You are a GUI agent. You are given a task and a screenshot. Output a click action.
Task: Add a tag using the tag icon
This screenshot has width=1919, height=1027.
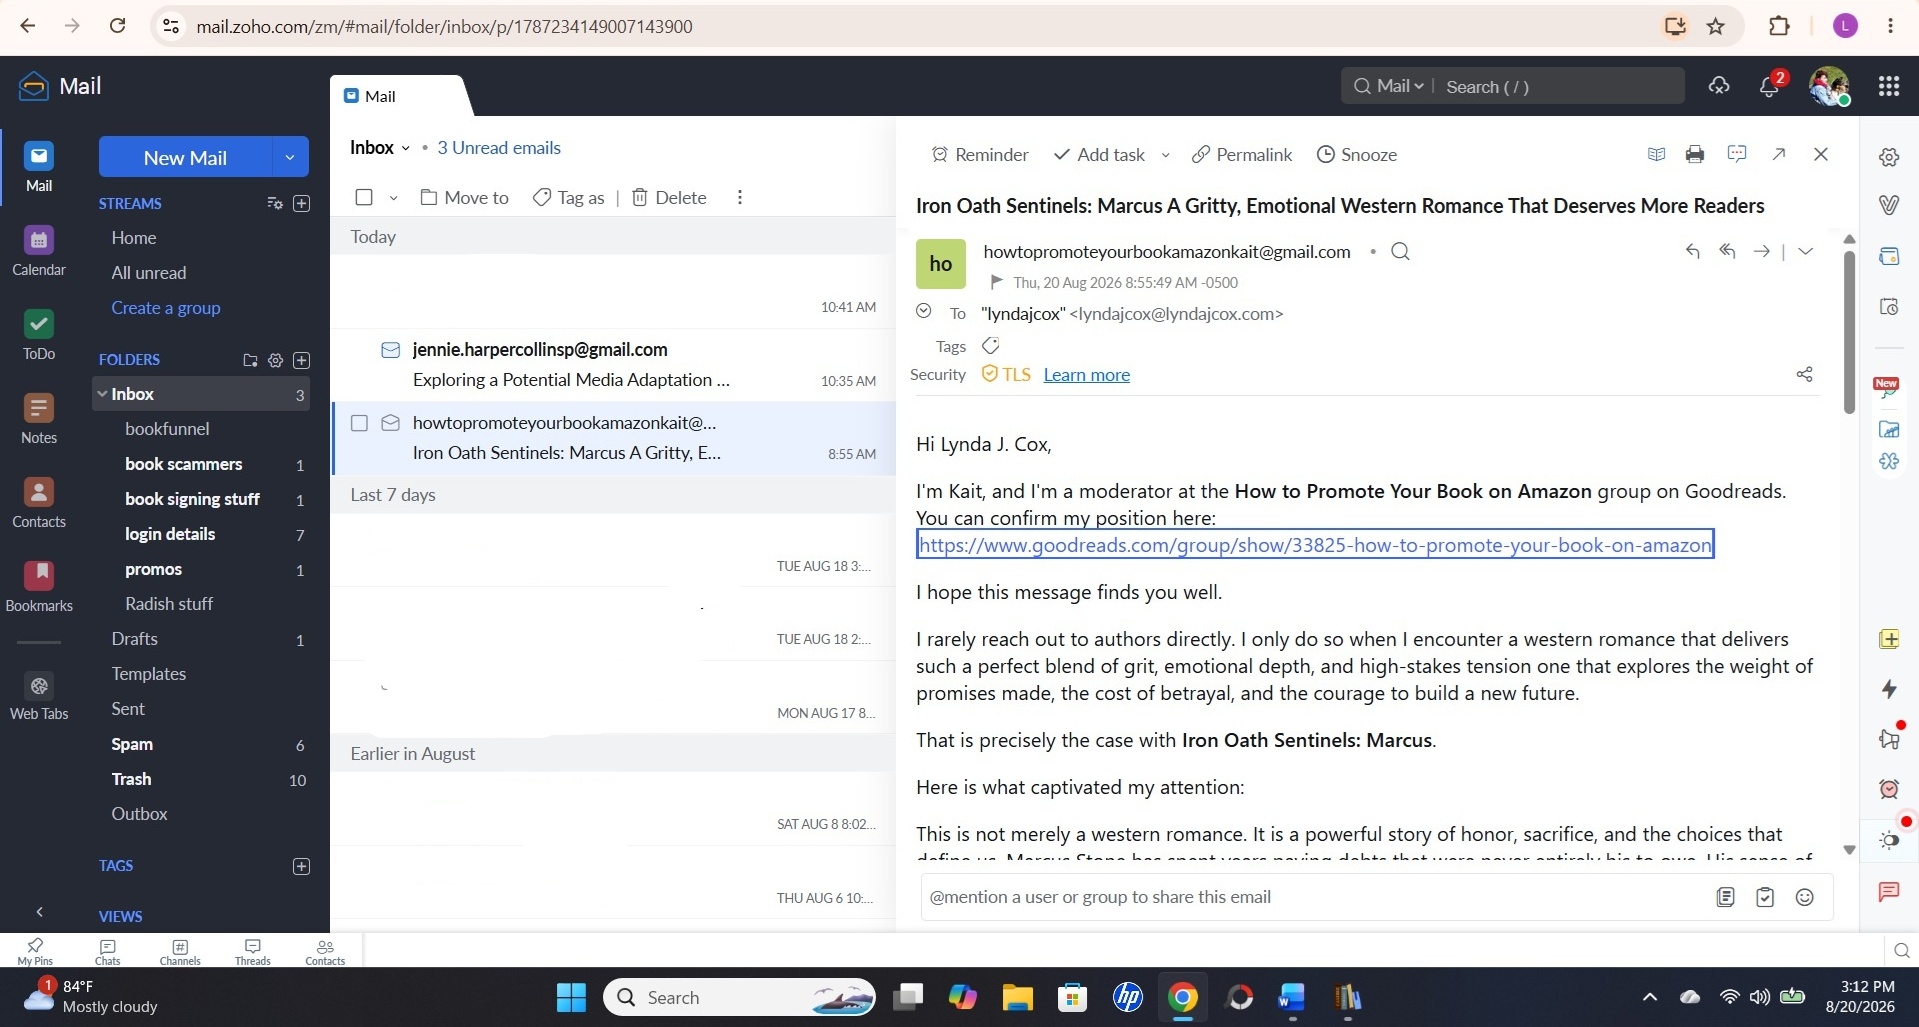coord(990,346)
